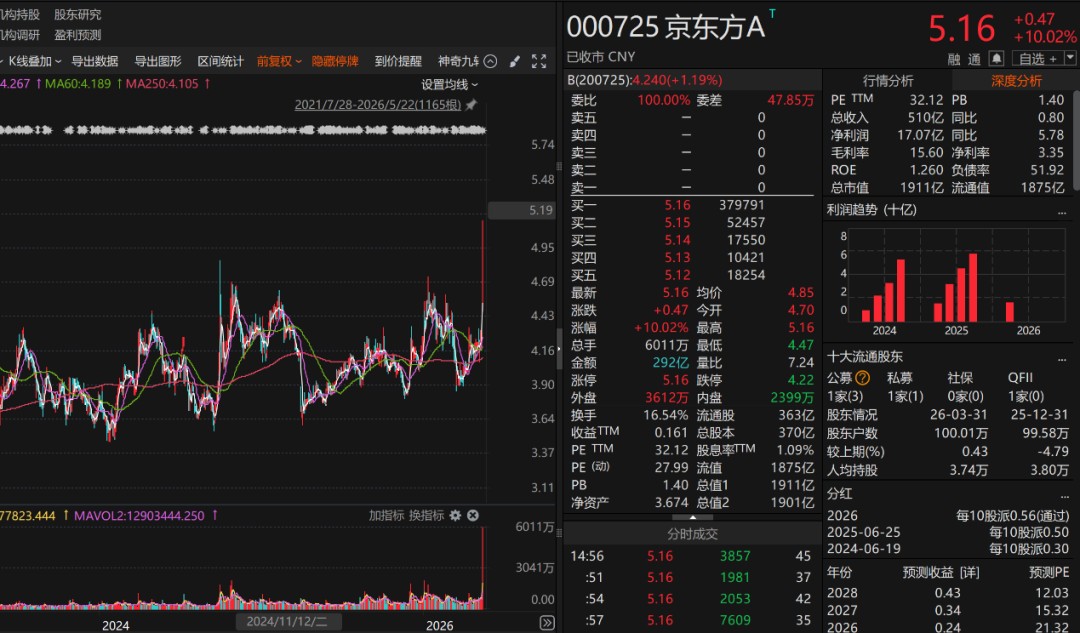Expand the K线叠加 dropdown

[x=34, y=61]
